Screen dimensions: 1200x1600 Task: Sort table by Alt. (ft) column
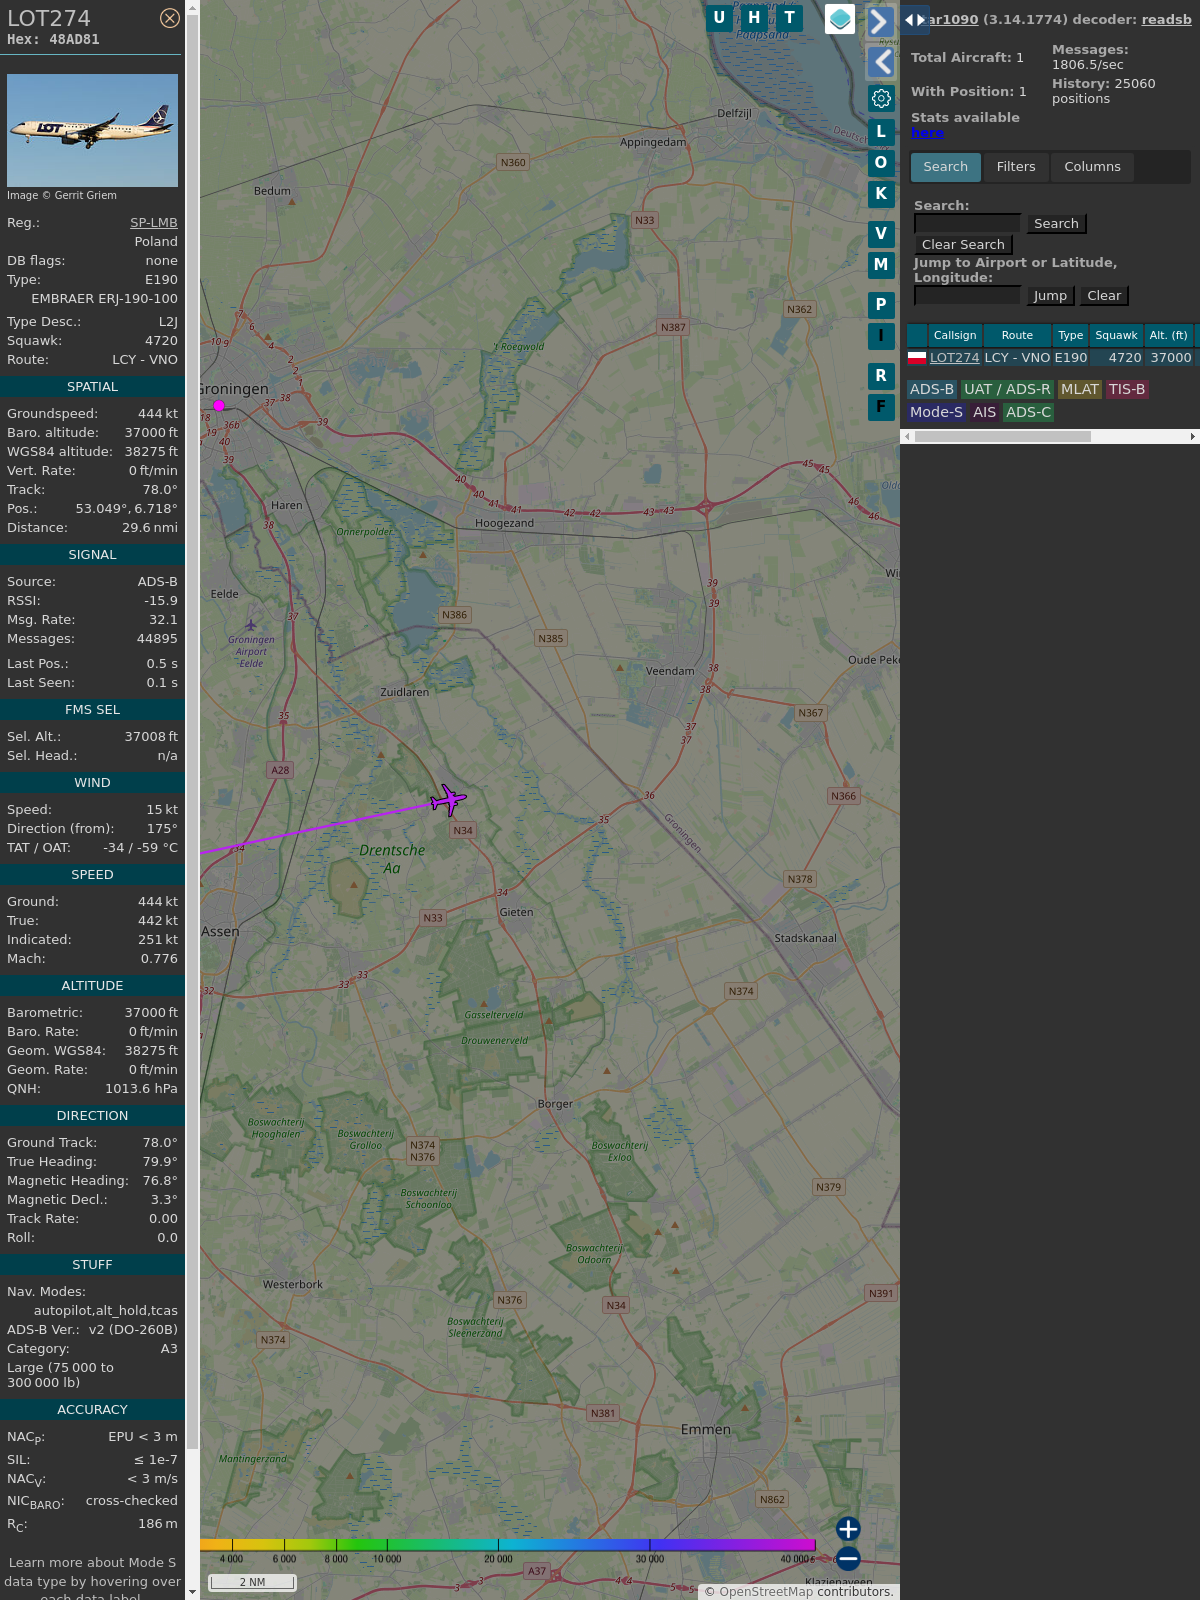(1168, 336)
